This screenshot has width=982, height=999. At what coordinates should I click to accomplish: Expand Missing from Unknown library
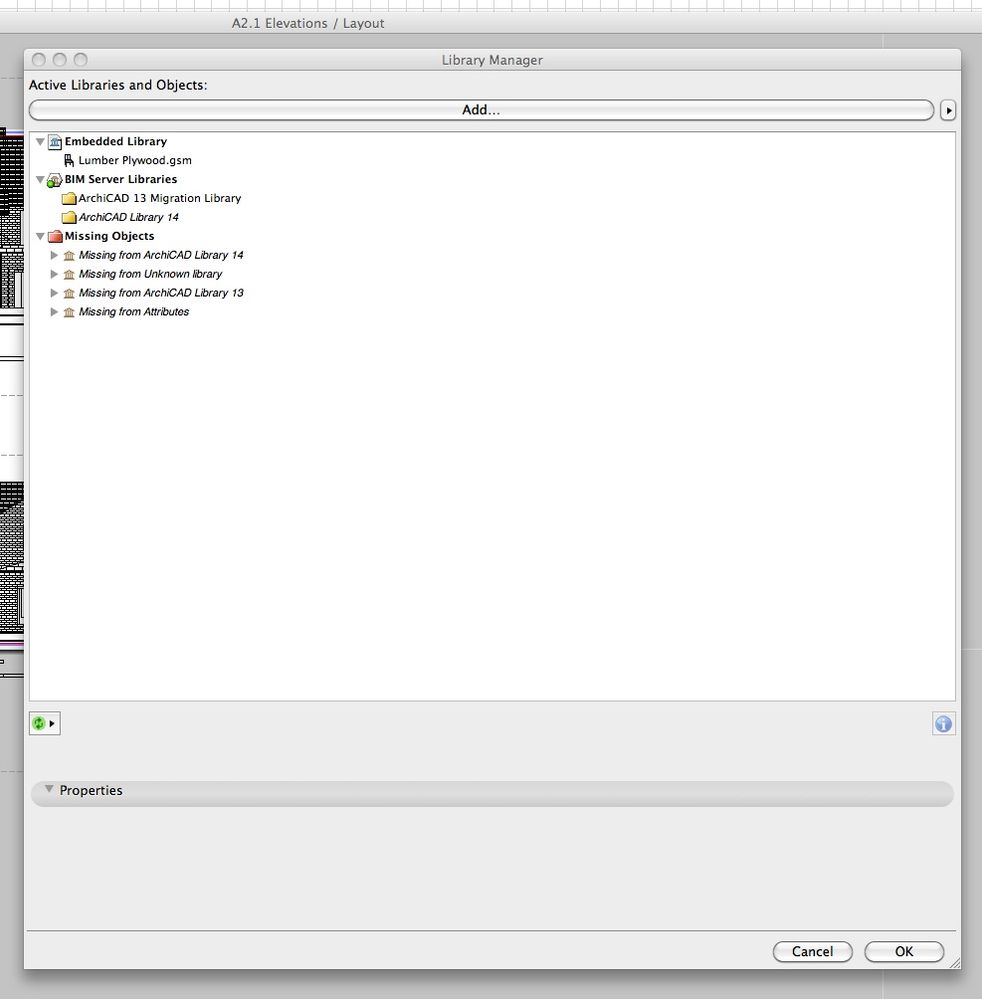(x=54, y=274)
